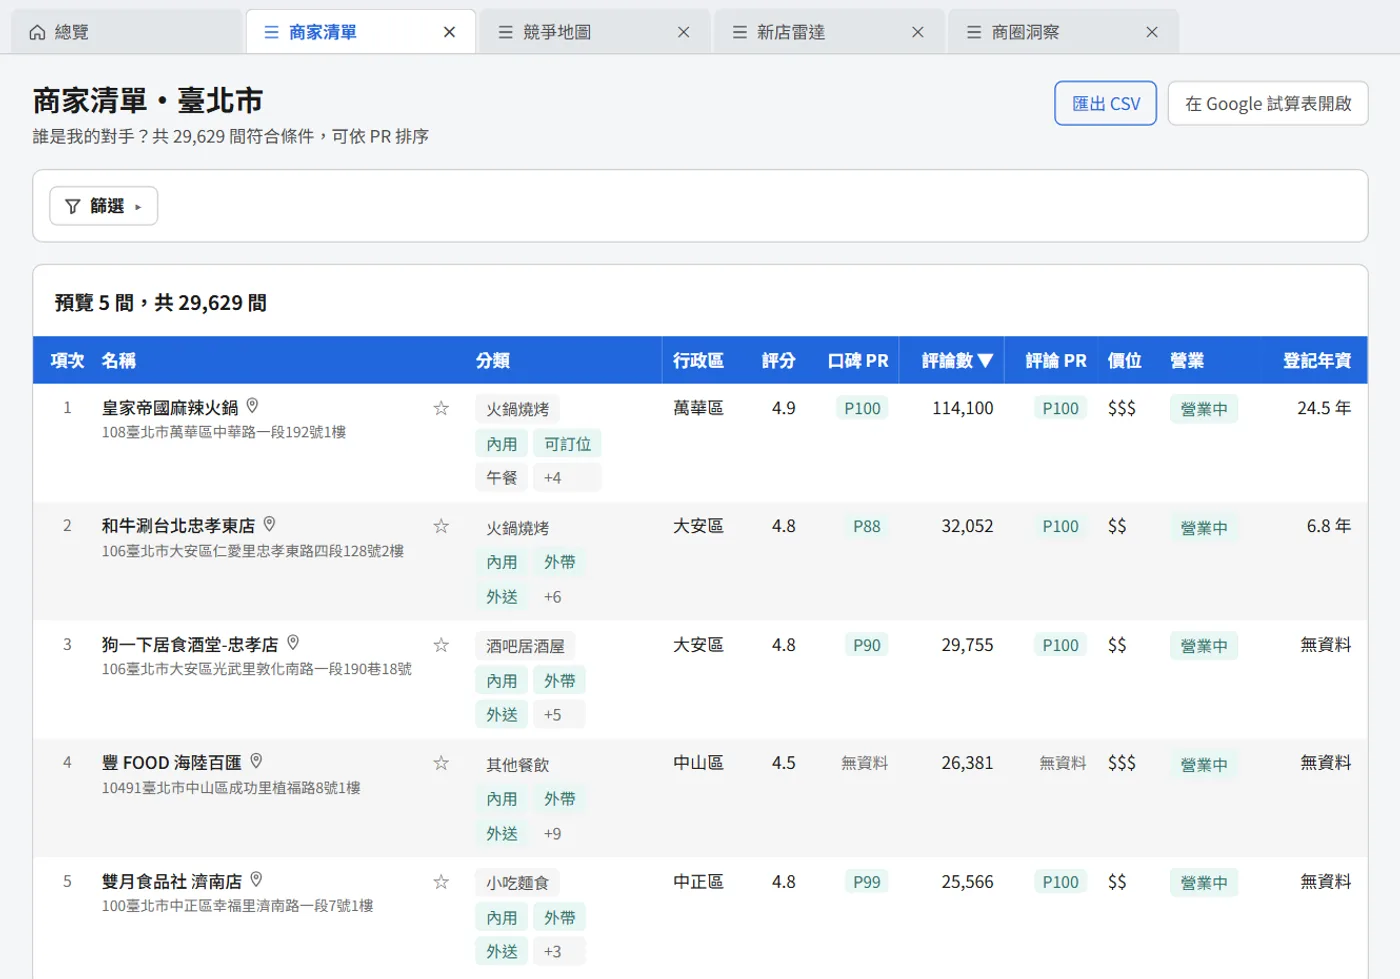The image size is (1400, 979).
Task: Star 皇家帝國麻辣火鍋 as favorite
Action: 441,408
